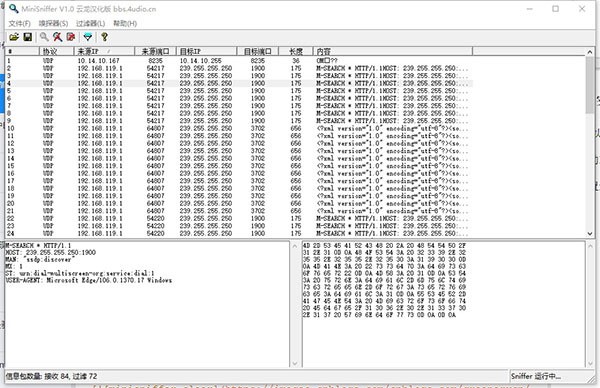Select packet row number 10 in list
Screen dimensions: 600x388
coord(239,129)
